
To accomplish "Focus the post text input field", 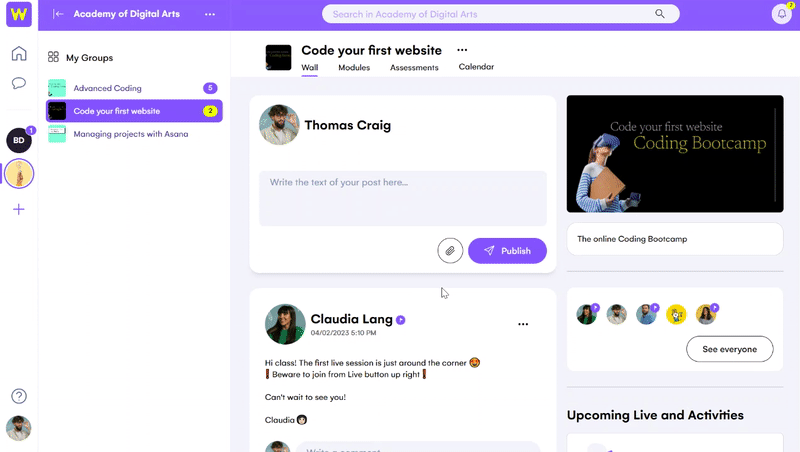I will point(403,198).
